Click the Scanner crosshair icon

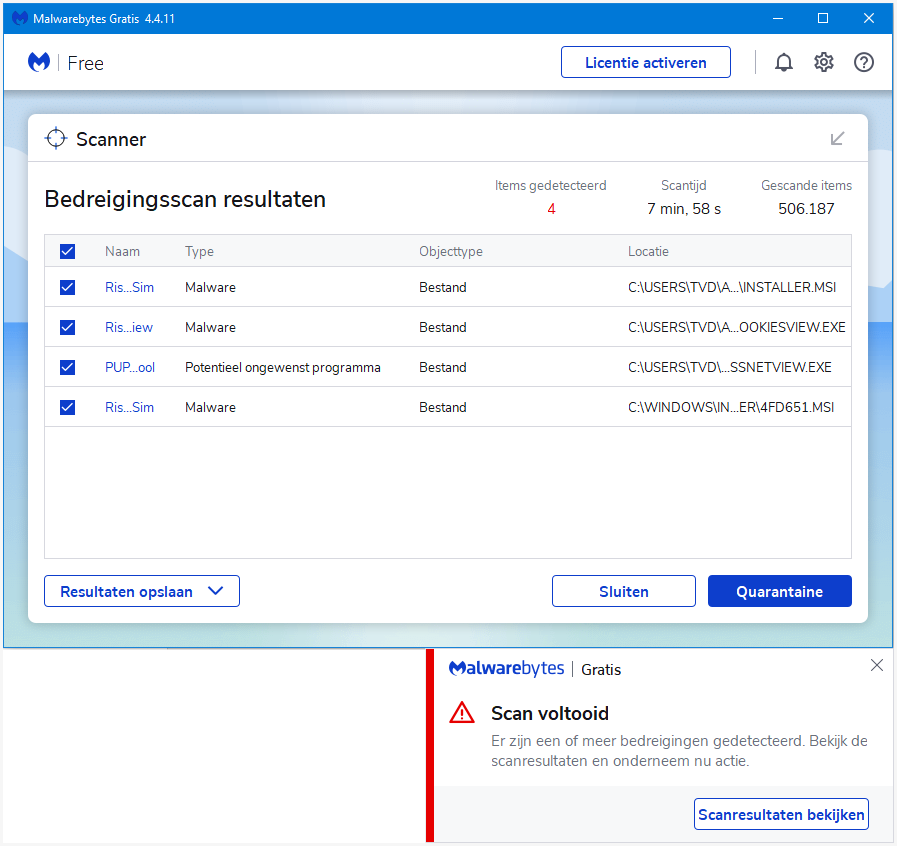pos(56,138)
